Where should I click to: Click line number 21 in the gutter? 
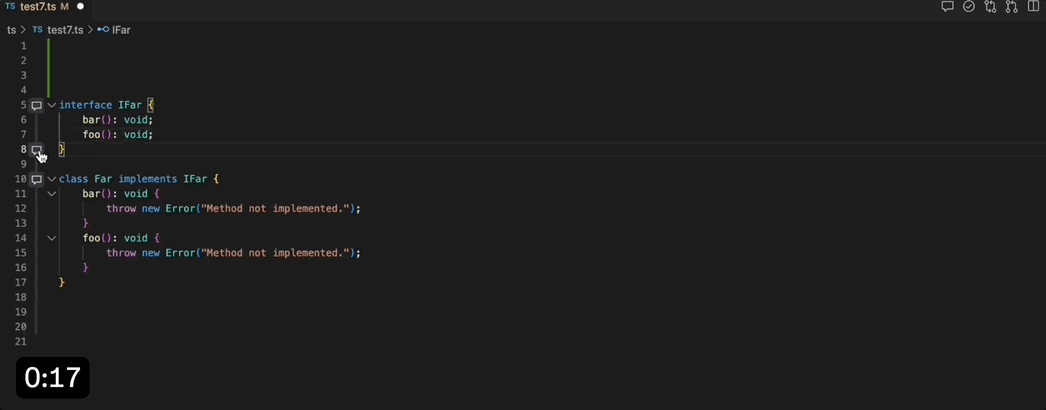(21, 341)
